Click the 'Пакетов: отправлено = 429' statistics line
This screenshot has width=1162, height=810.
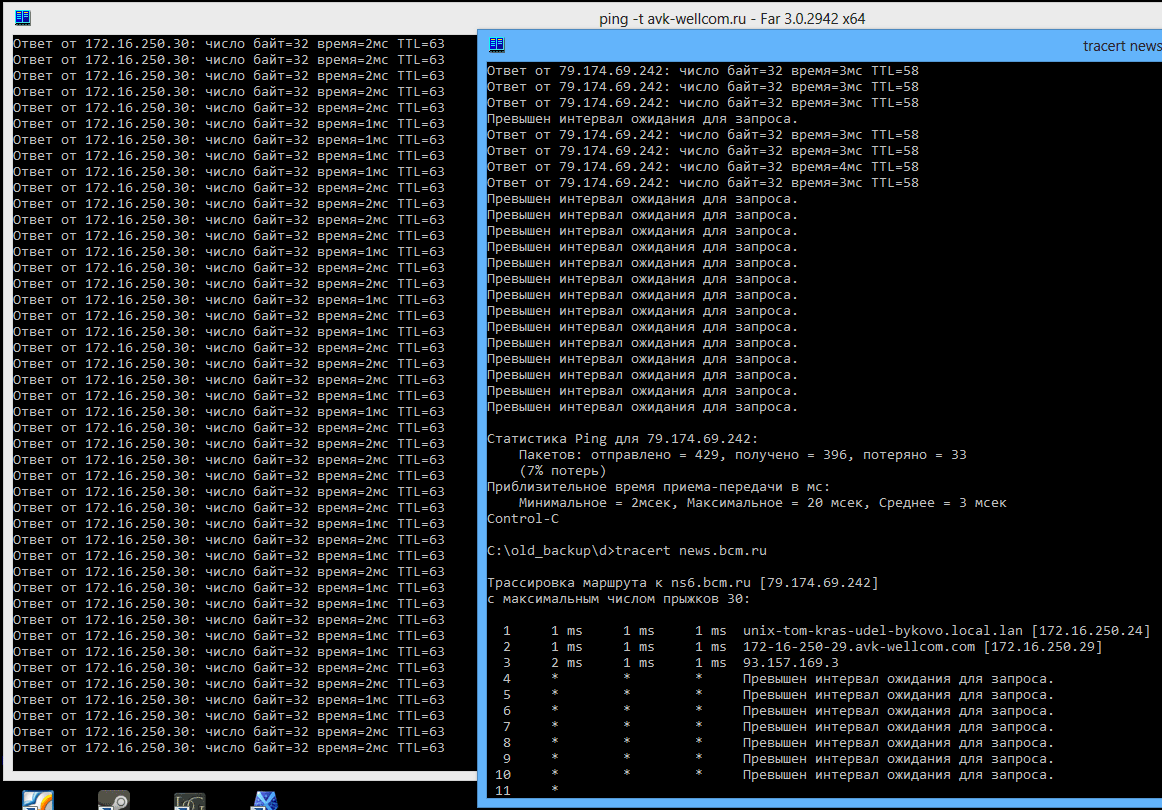[743, 455]
